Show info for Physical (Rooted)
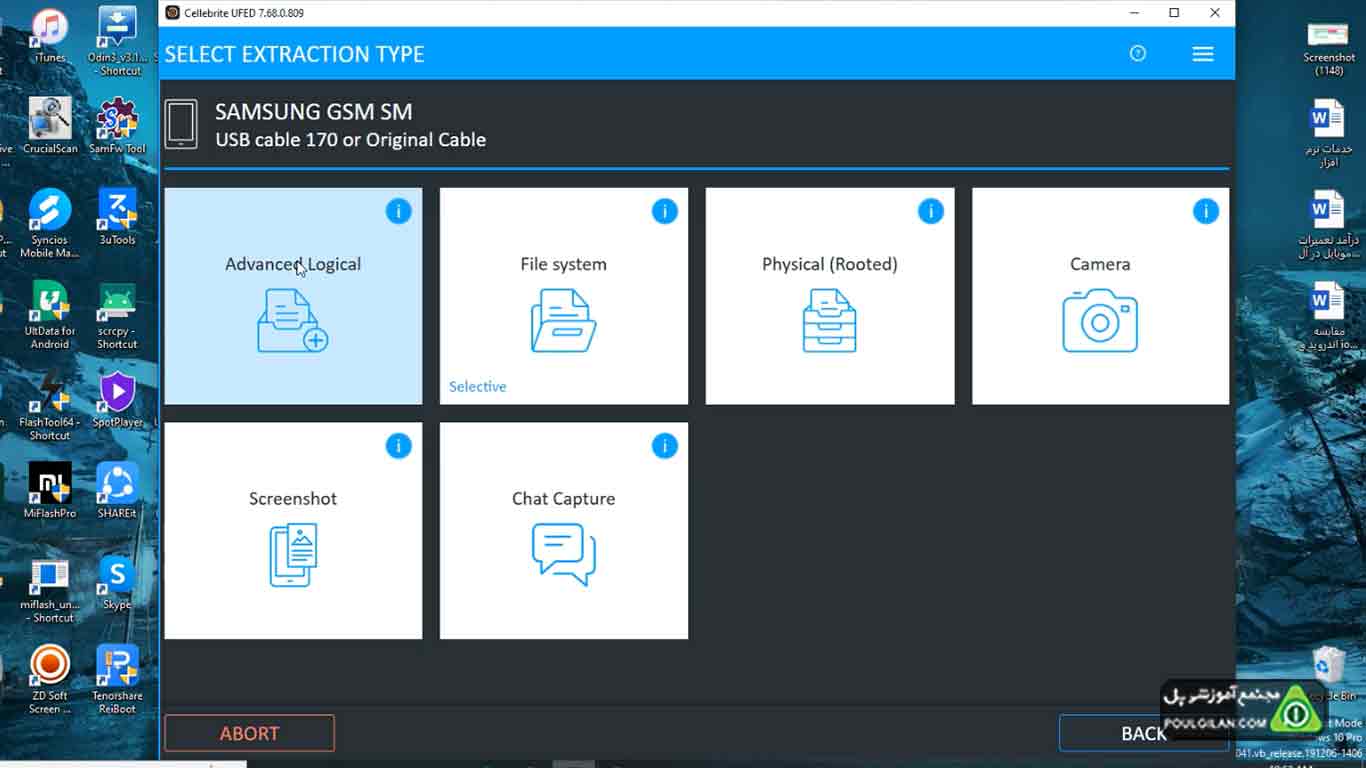Viewport: 1366px width, 768px height. (x=930, y=211)
